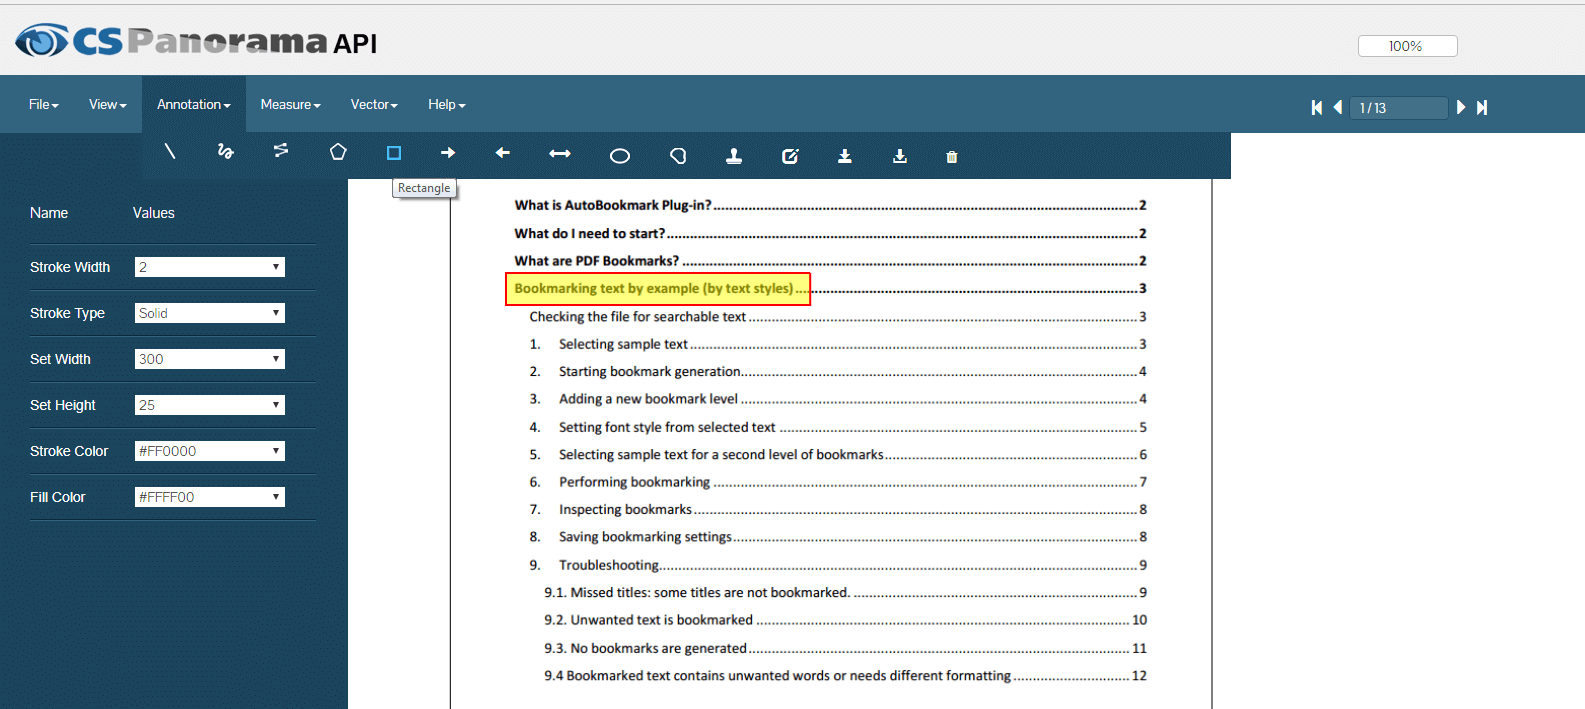1585x709 pixels.
Task: Expand the Stroke Type dropdown showing Solid
Action: tap(210, 313)
